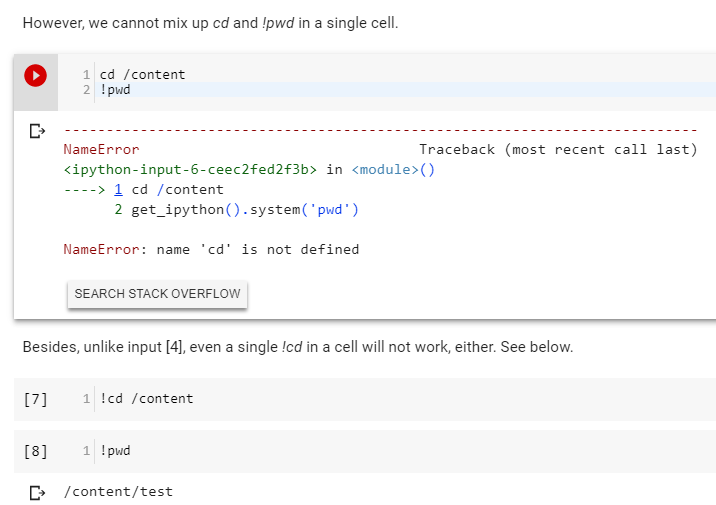Click the SEARCH STACK OVERFLOW button

(x=158, y=294)
